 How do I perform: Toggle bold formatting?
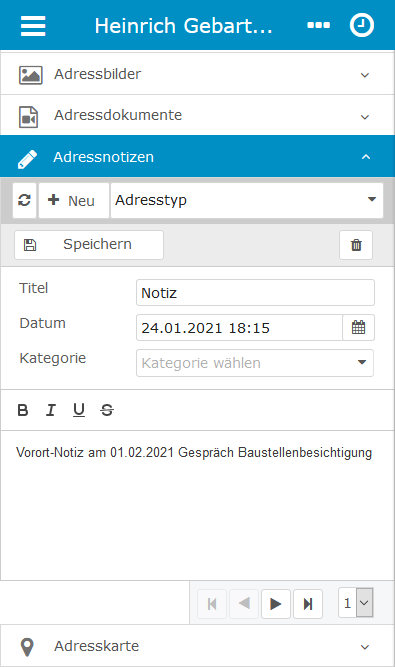pos(23,410)
